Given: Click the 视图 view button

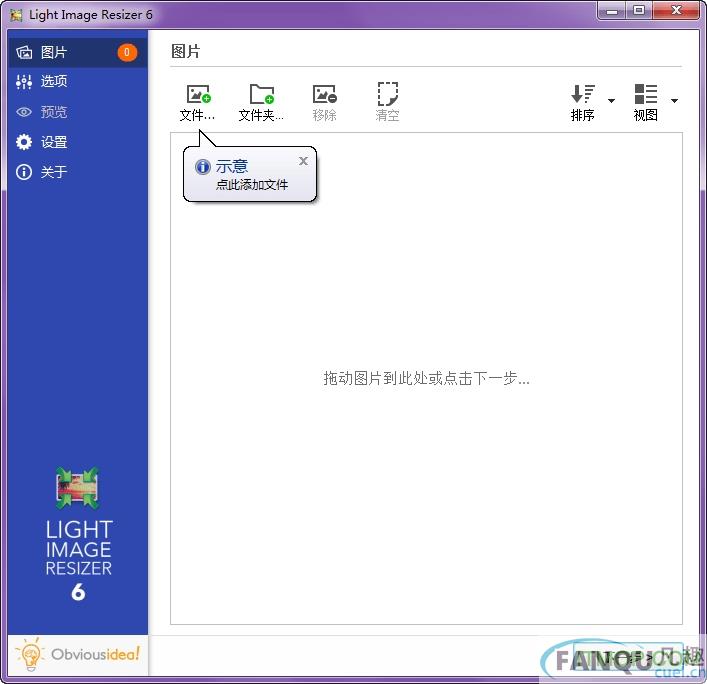Looking at the screenshot, I should (646, 102).
